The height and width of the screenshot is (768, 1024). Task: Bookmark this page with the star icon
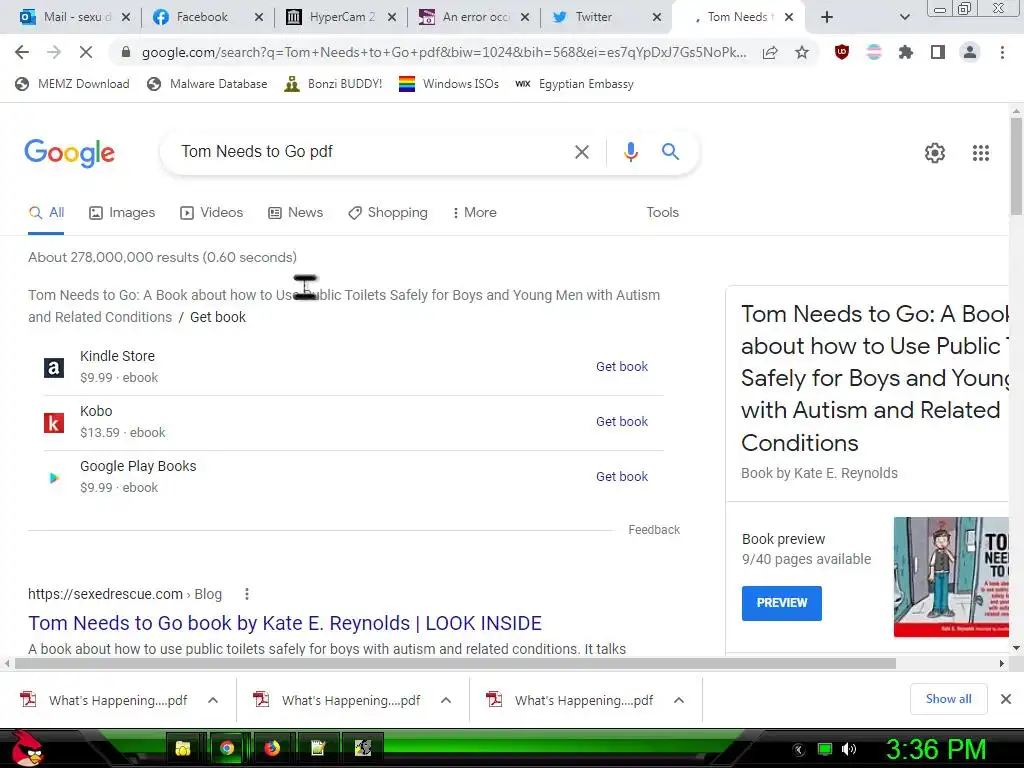pyautogui.click(x=802, y=52)
